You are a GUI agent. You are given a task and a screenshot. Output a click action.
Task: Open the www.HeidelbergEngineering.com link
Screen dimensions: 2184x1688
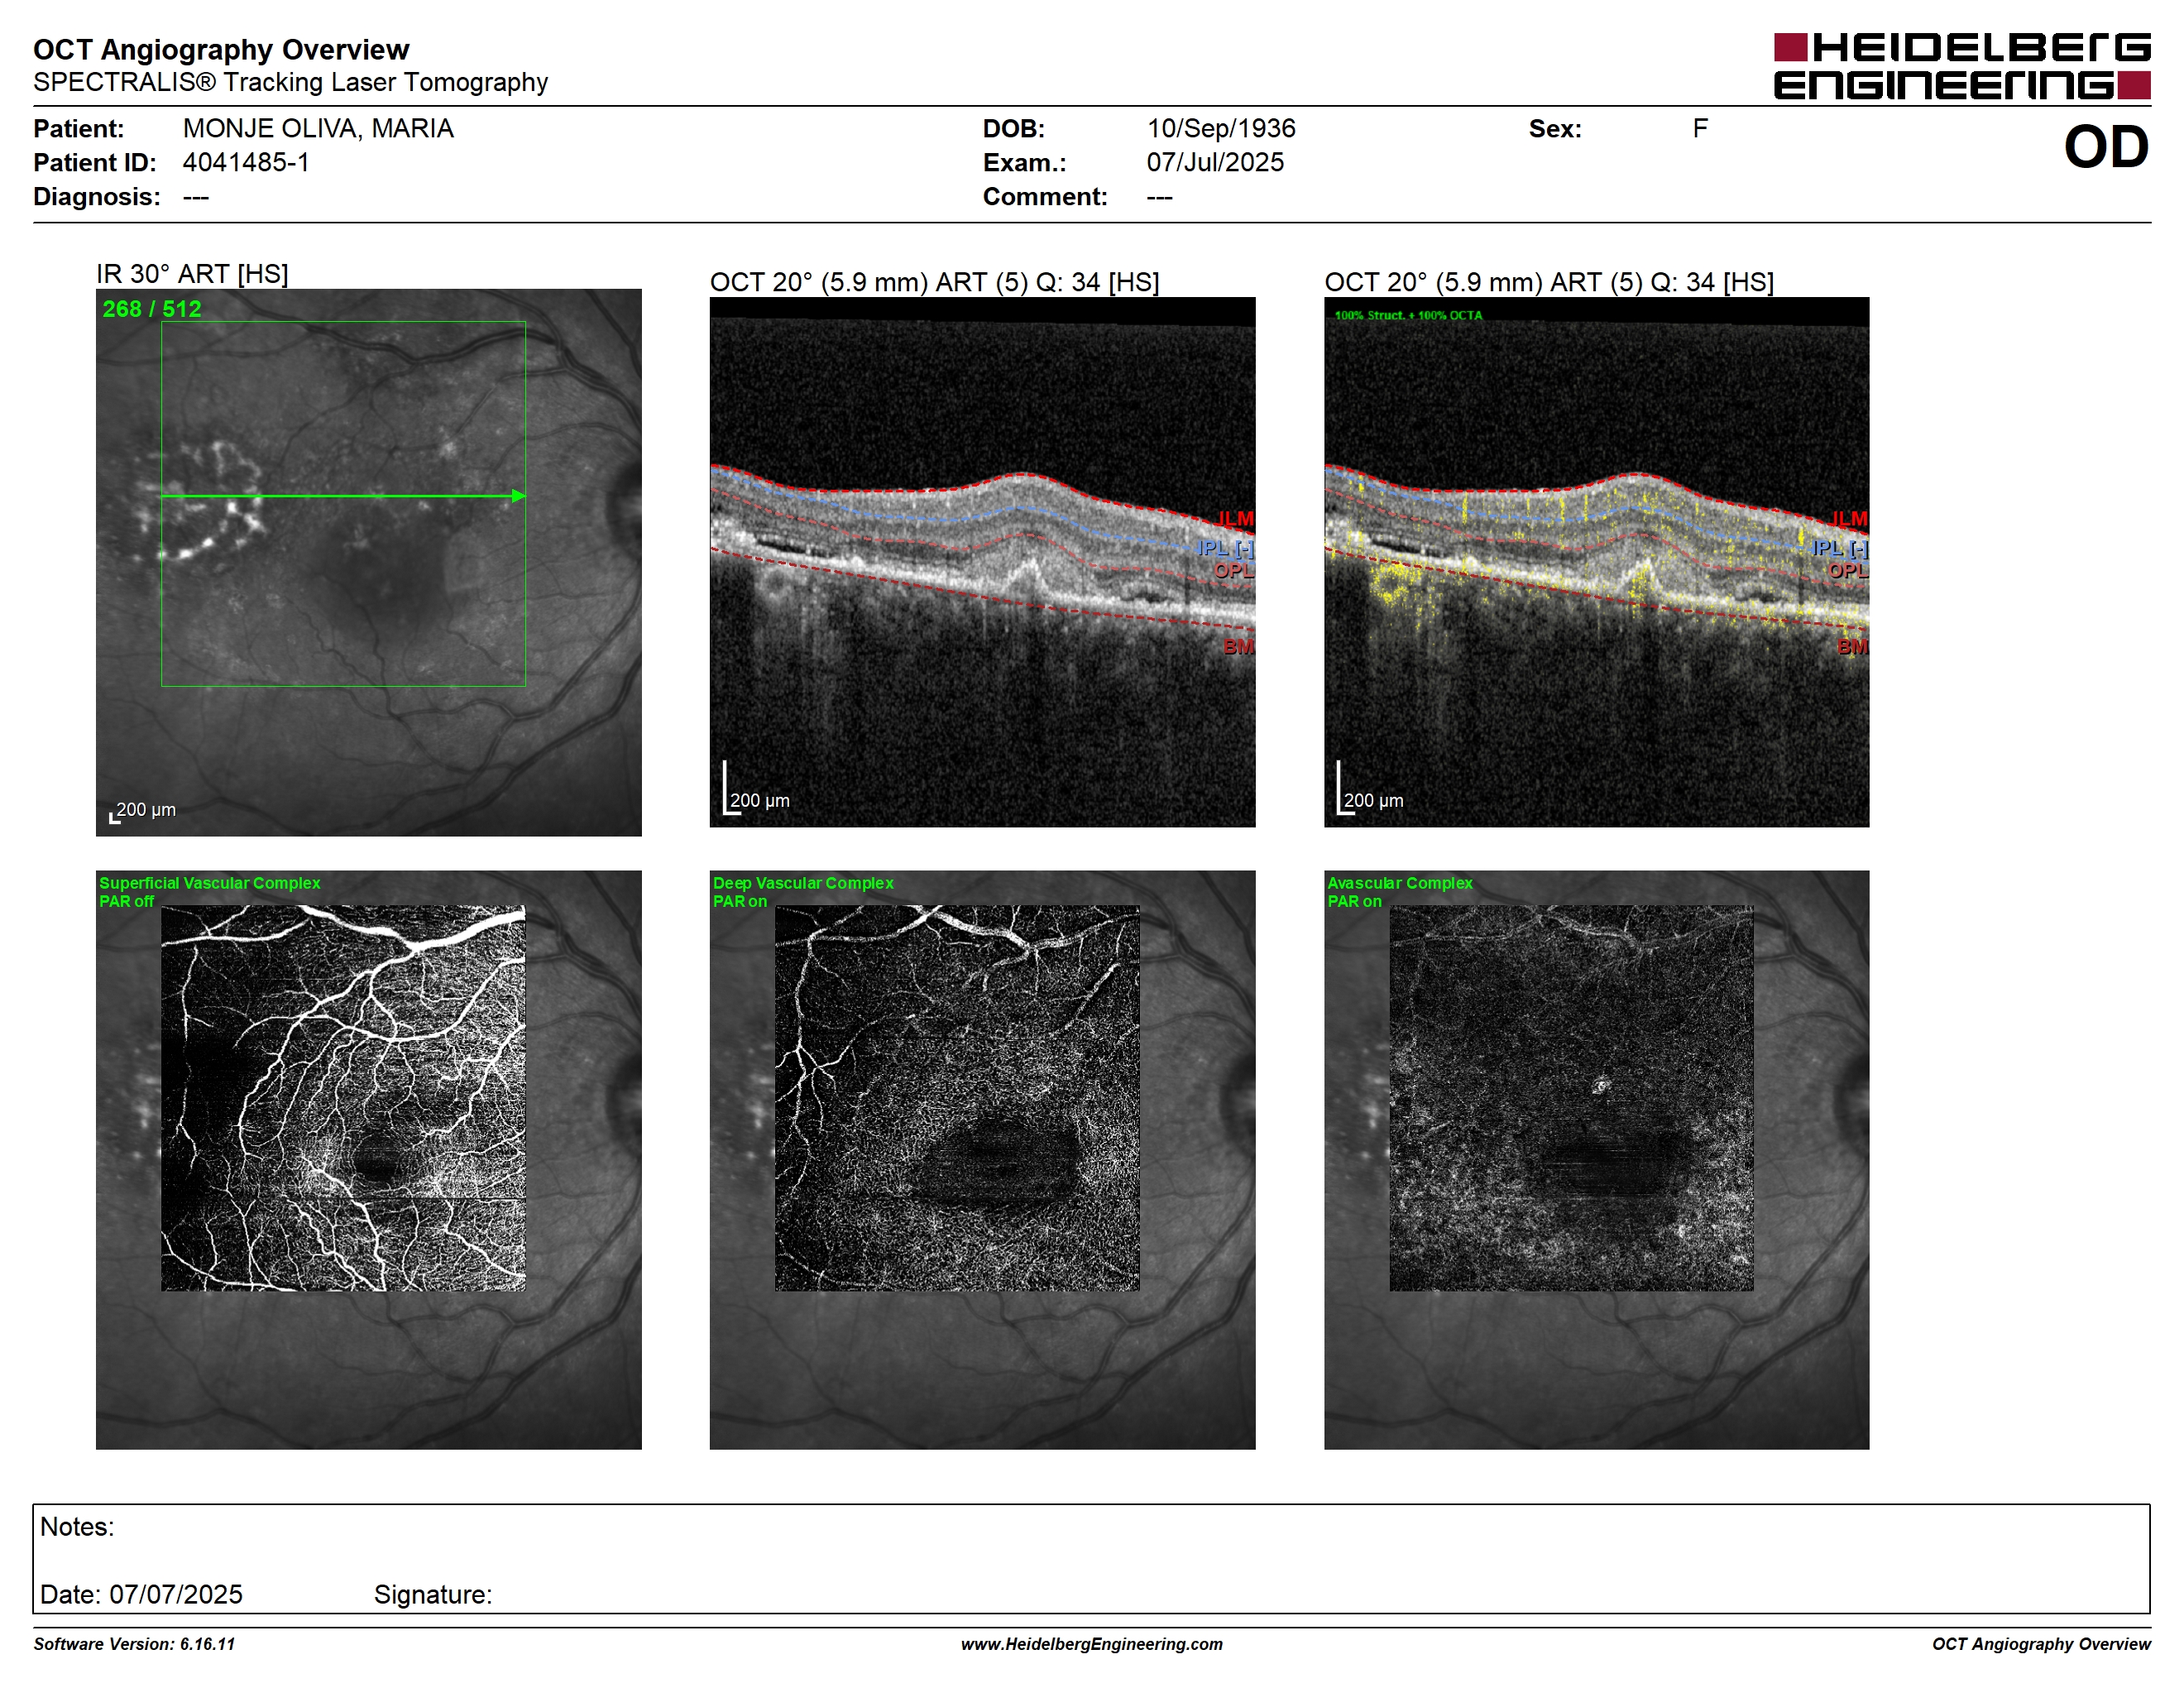[x=1092, y=1644]
